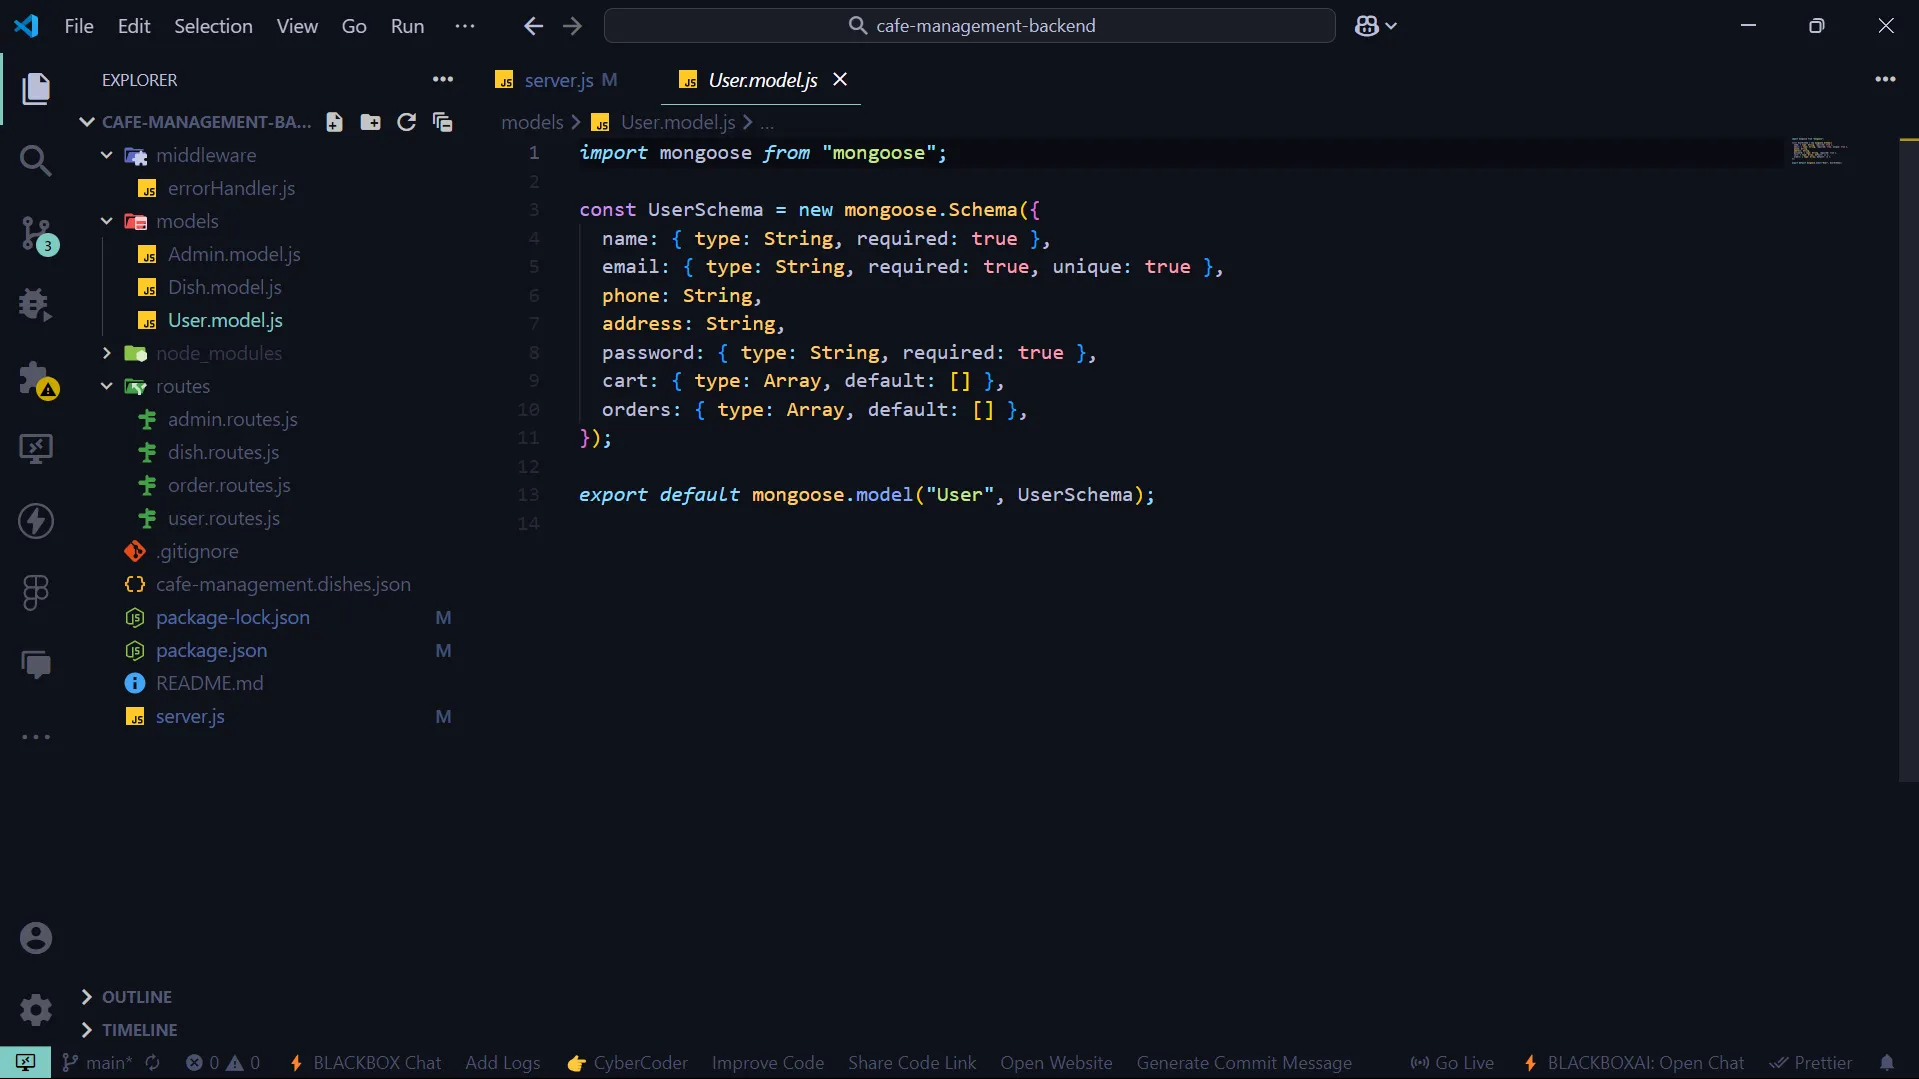This screenshot has width=1919, height=1079.
Task: Open the Copilot chat icon in title bar
Action: 1366,26
